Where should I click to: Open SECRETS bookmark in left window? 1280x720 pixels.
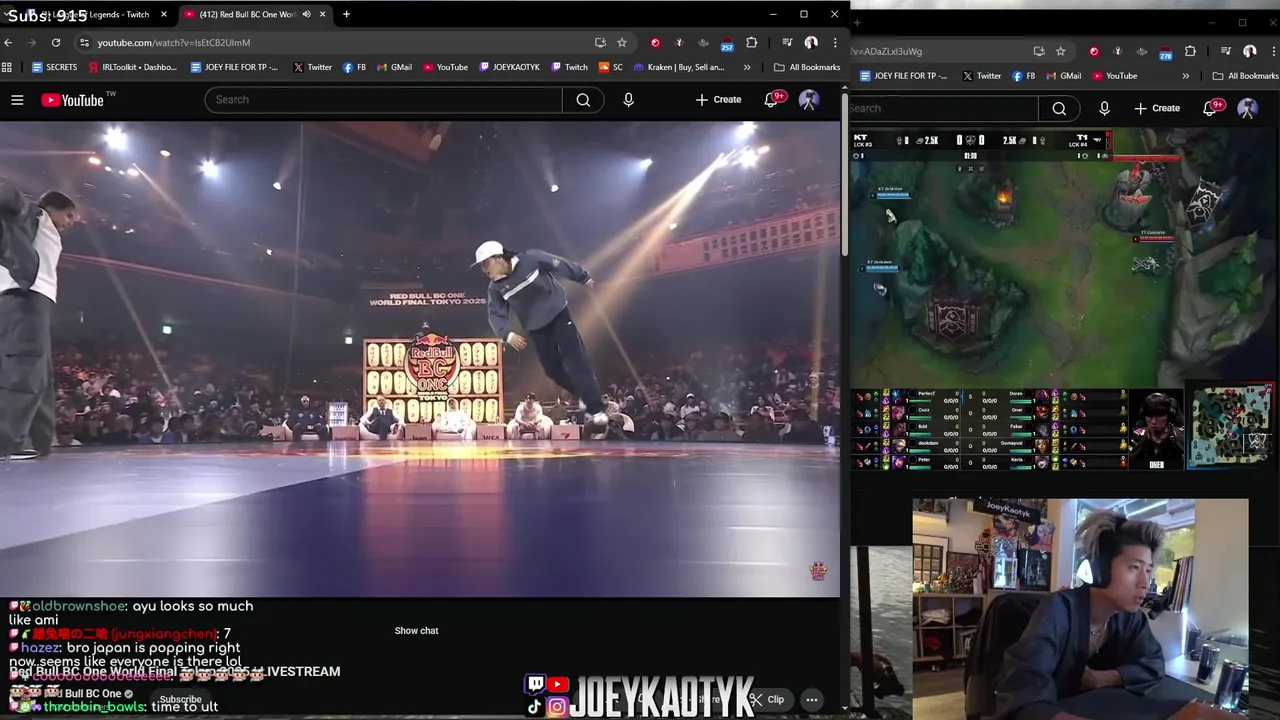[54, 67]
